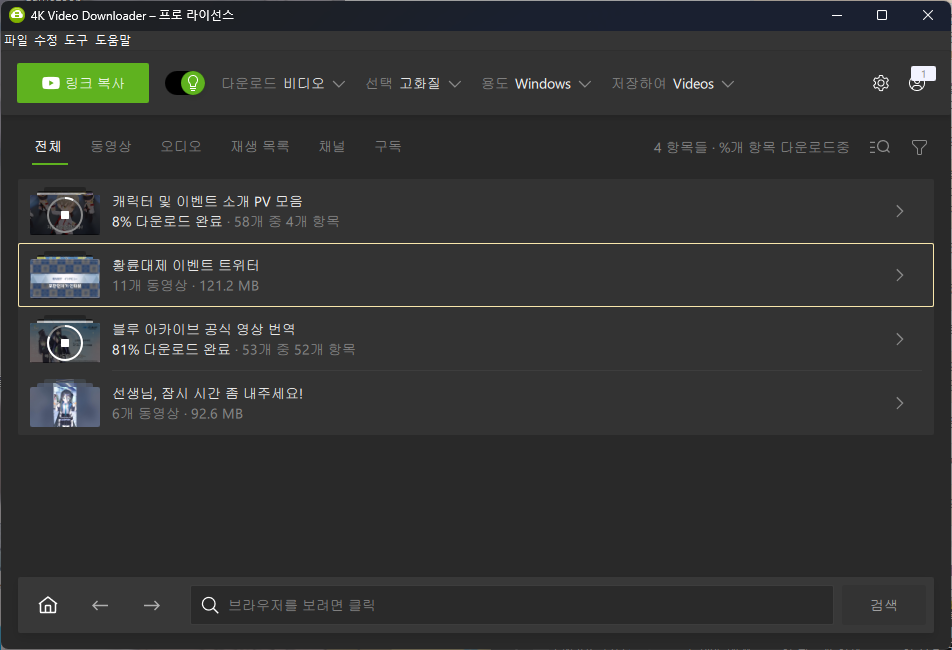Toggle the smart mode lightbulb switch
Image resolution: width=952 pixels, height=650 pixels.
tap(185, 83)
